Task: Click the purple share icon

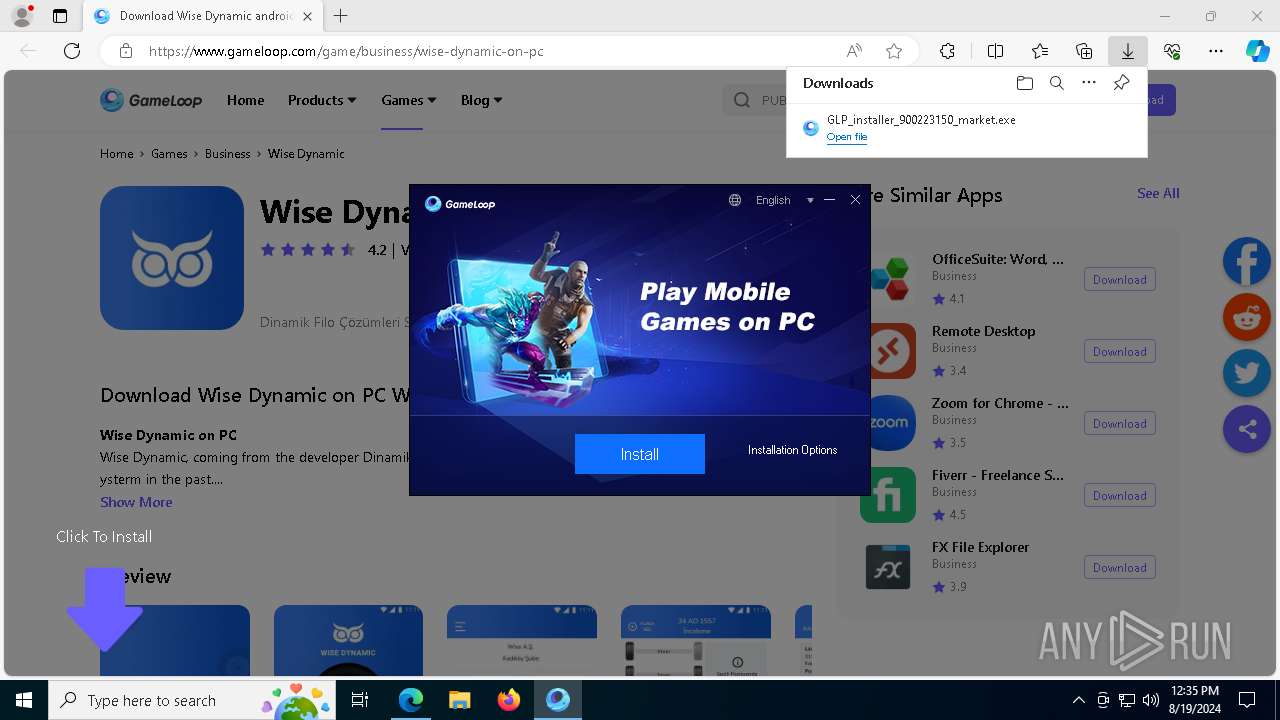Action: click(1247, 430)
